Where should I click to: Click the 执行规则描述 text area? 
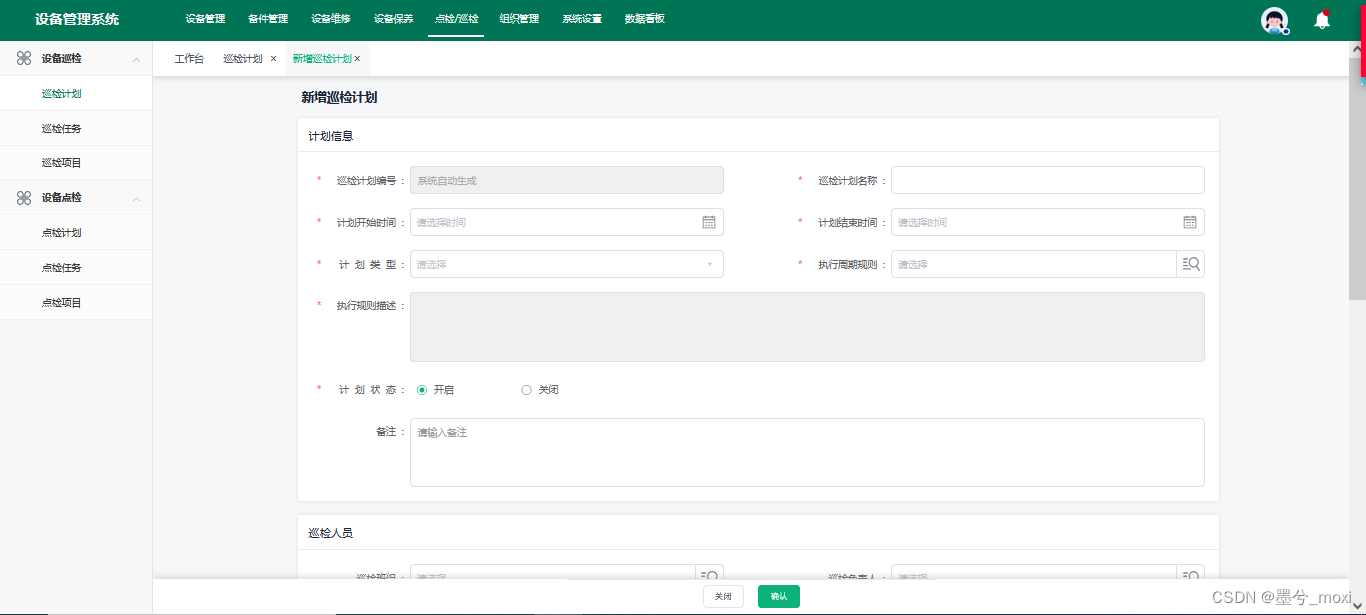click(x=807, y=327)
